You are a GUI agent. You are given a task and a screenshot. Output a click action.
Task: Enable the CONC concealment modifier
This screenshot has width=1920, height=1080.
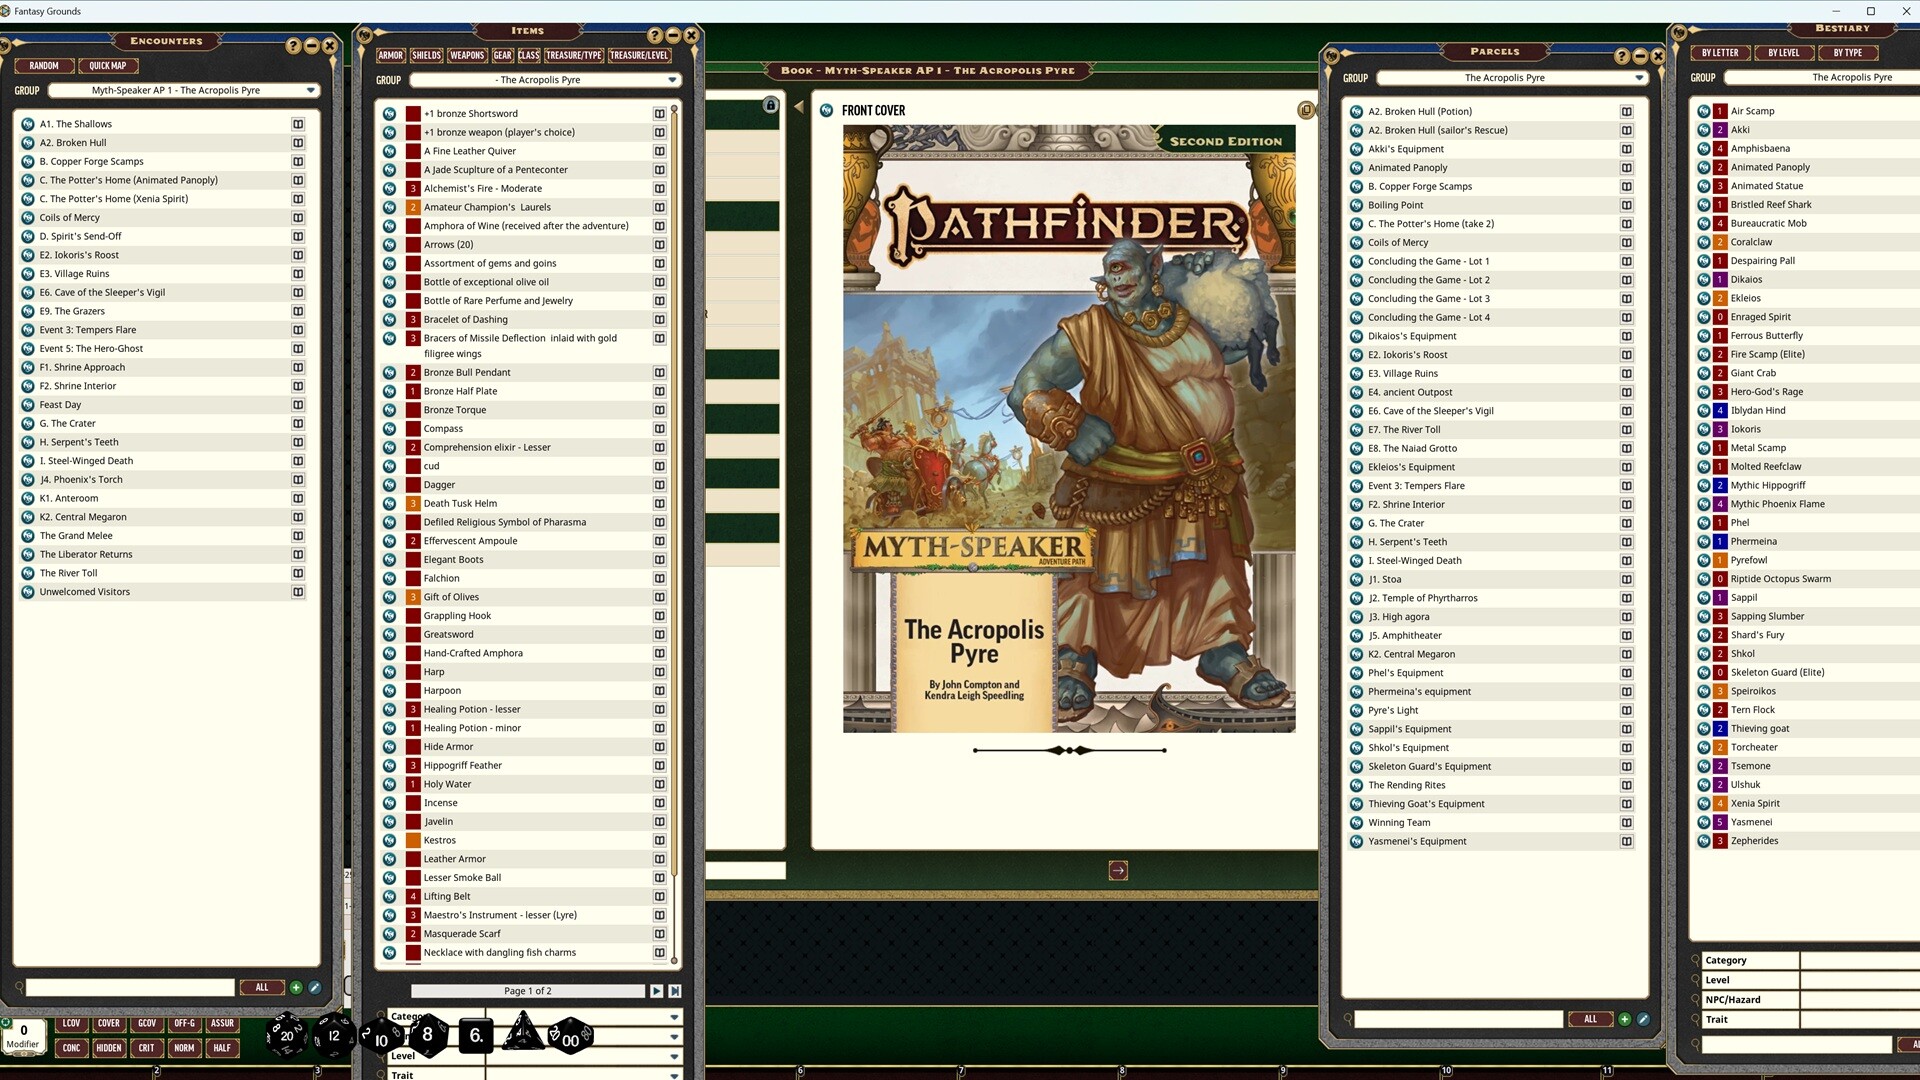point(71,1048)
